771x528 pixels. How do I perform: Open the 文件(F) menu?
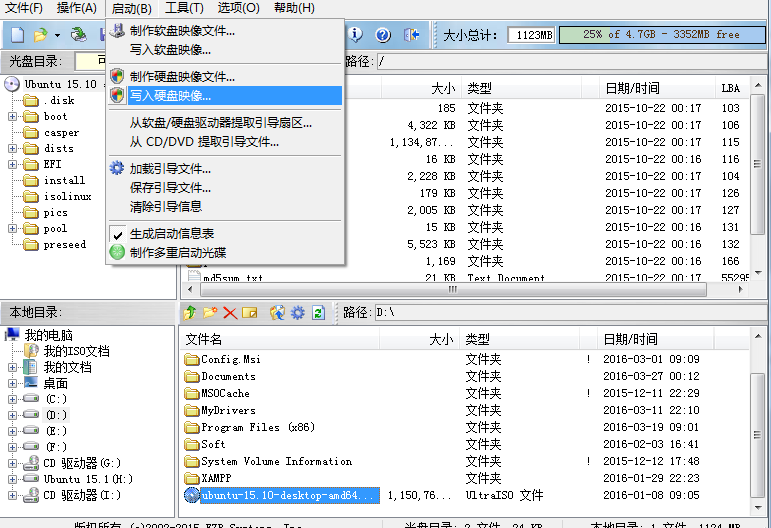24,8
